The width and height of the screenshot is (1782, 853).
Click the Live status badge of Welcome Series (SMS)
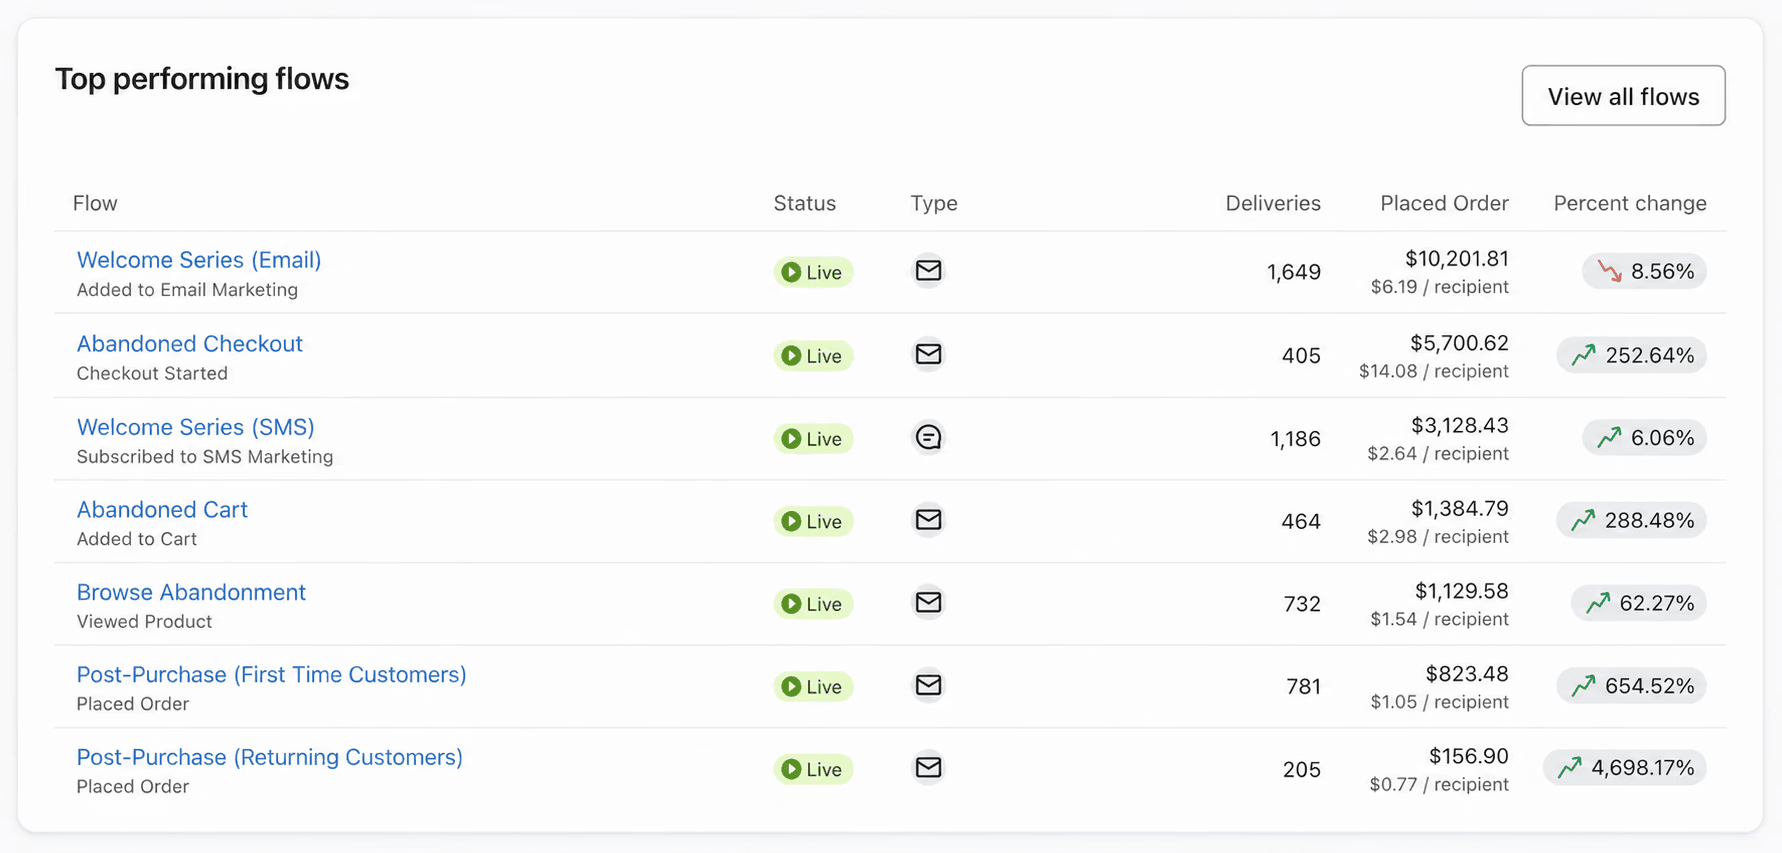coord(812,439)
